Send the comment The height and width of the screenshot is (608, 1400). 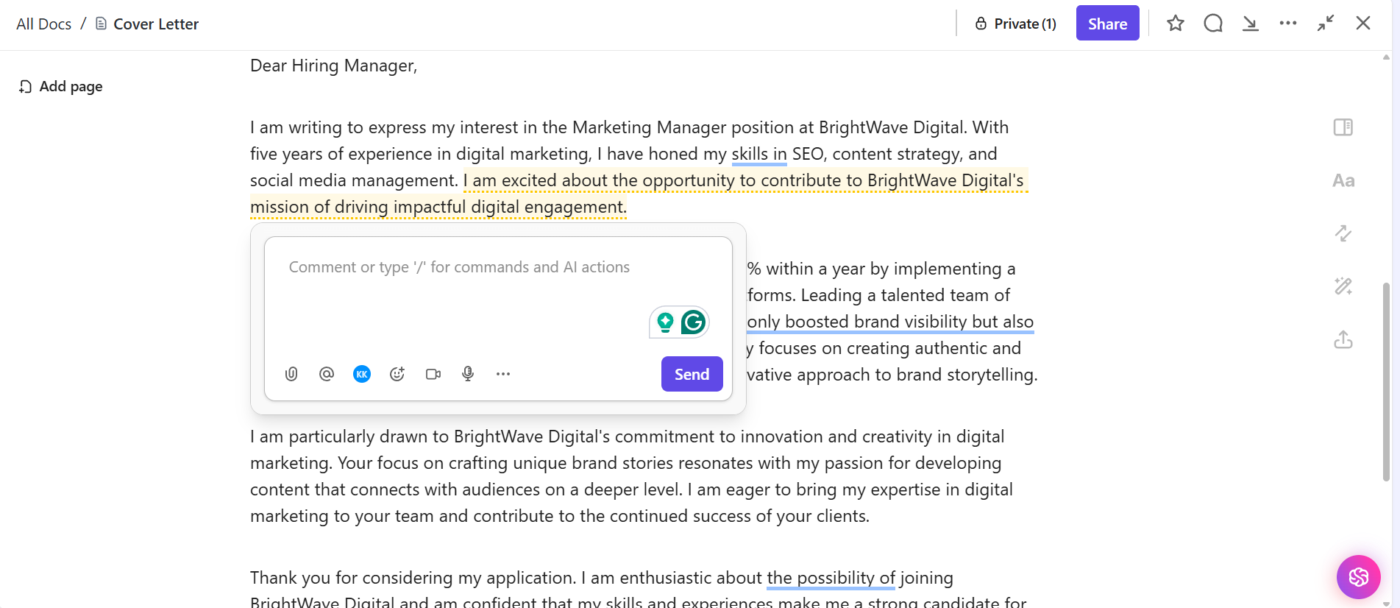point(691,374)
